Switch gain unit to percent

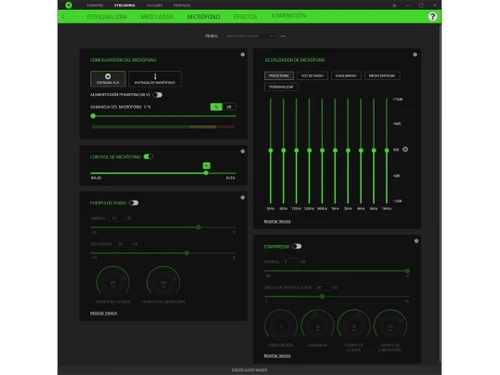[x=216, y=107]
